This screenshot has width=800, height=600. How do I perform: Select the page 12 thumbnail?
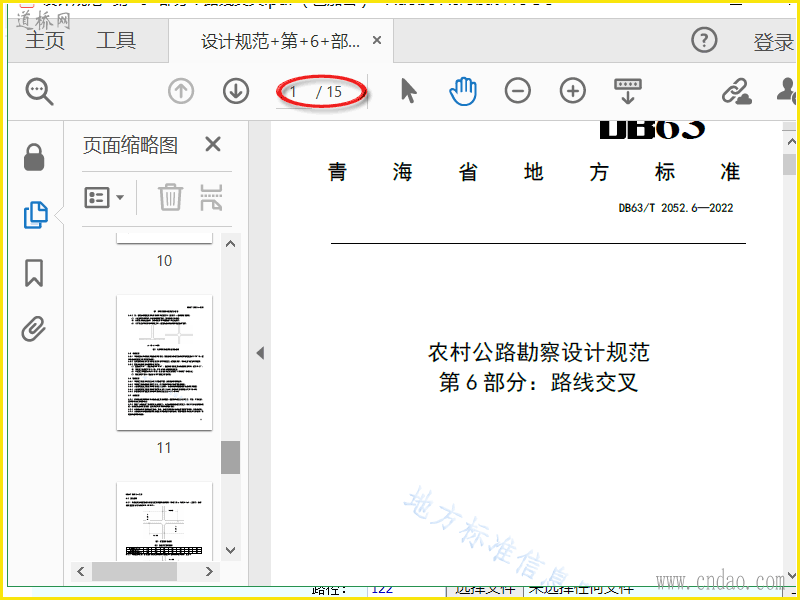point(164,521)
